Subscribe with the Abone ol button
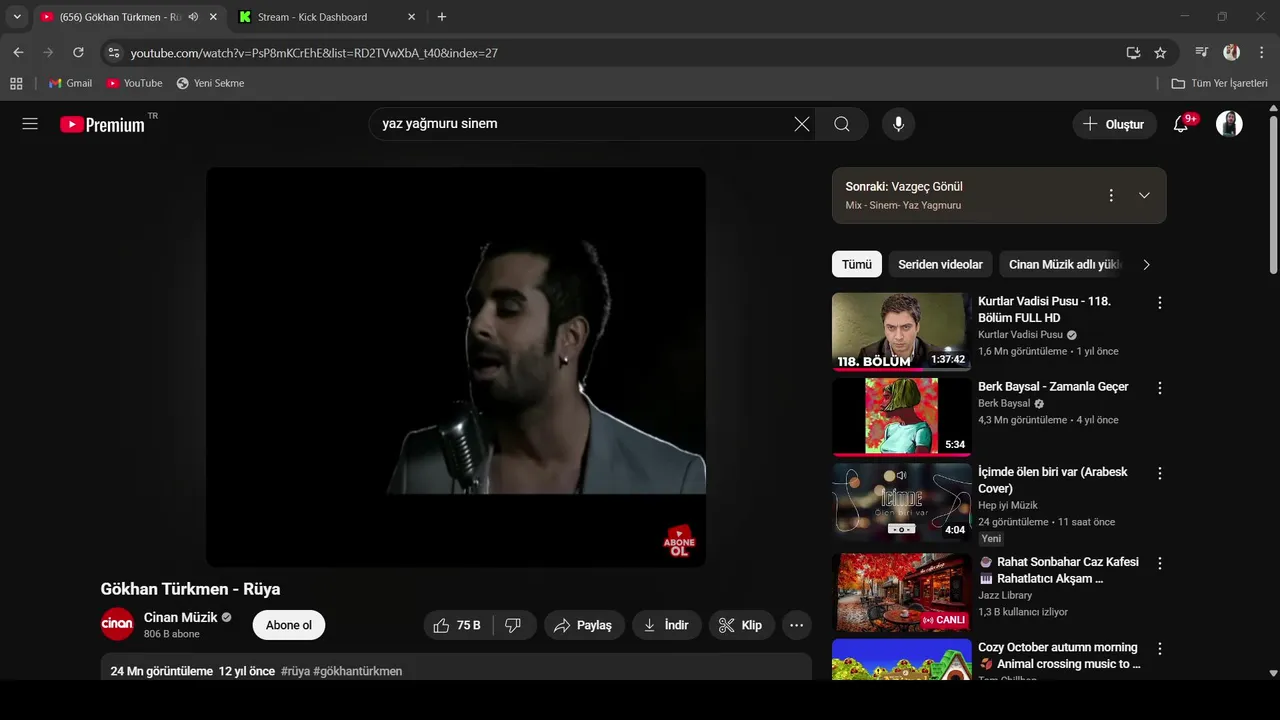This screenshot has width=1280, height=720. (289, 625)
